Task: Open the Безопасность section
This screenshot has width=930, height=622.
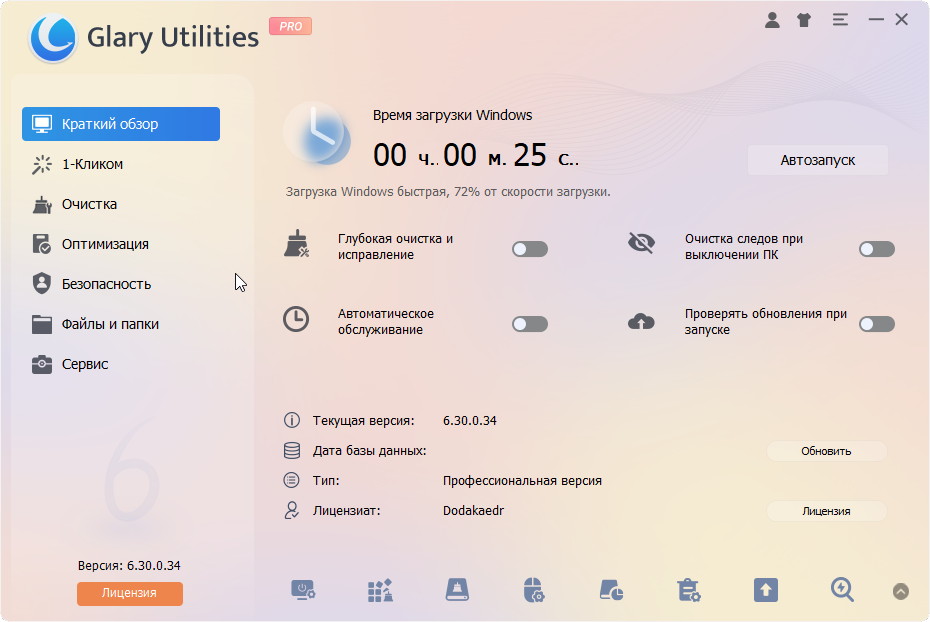Action: coord(121,284)
